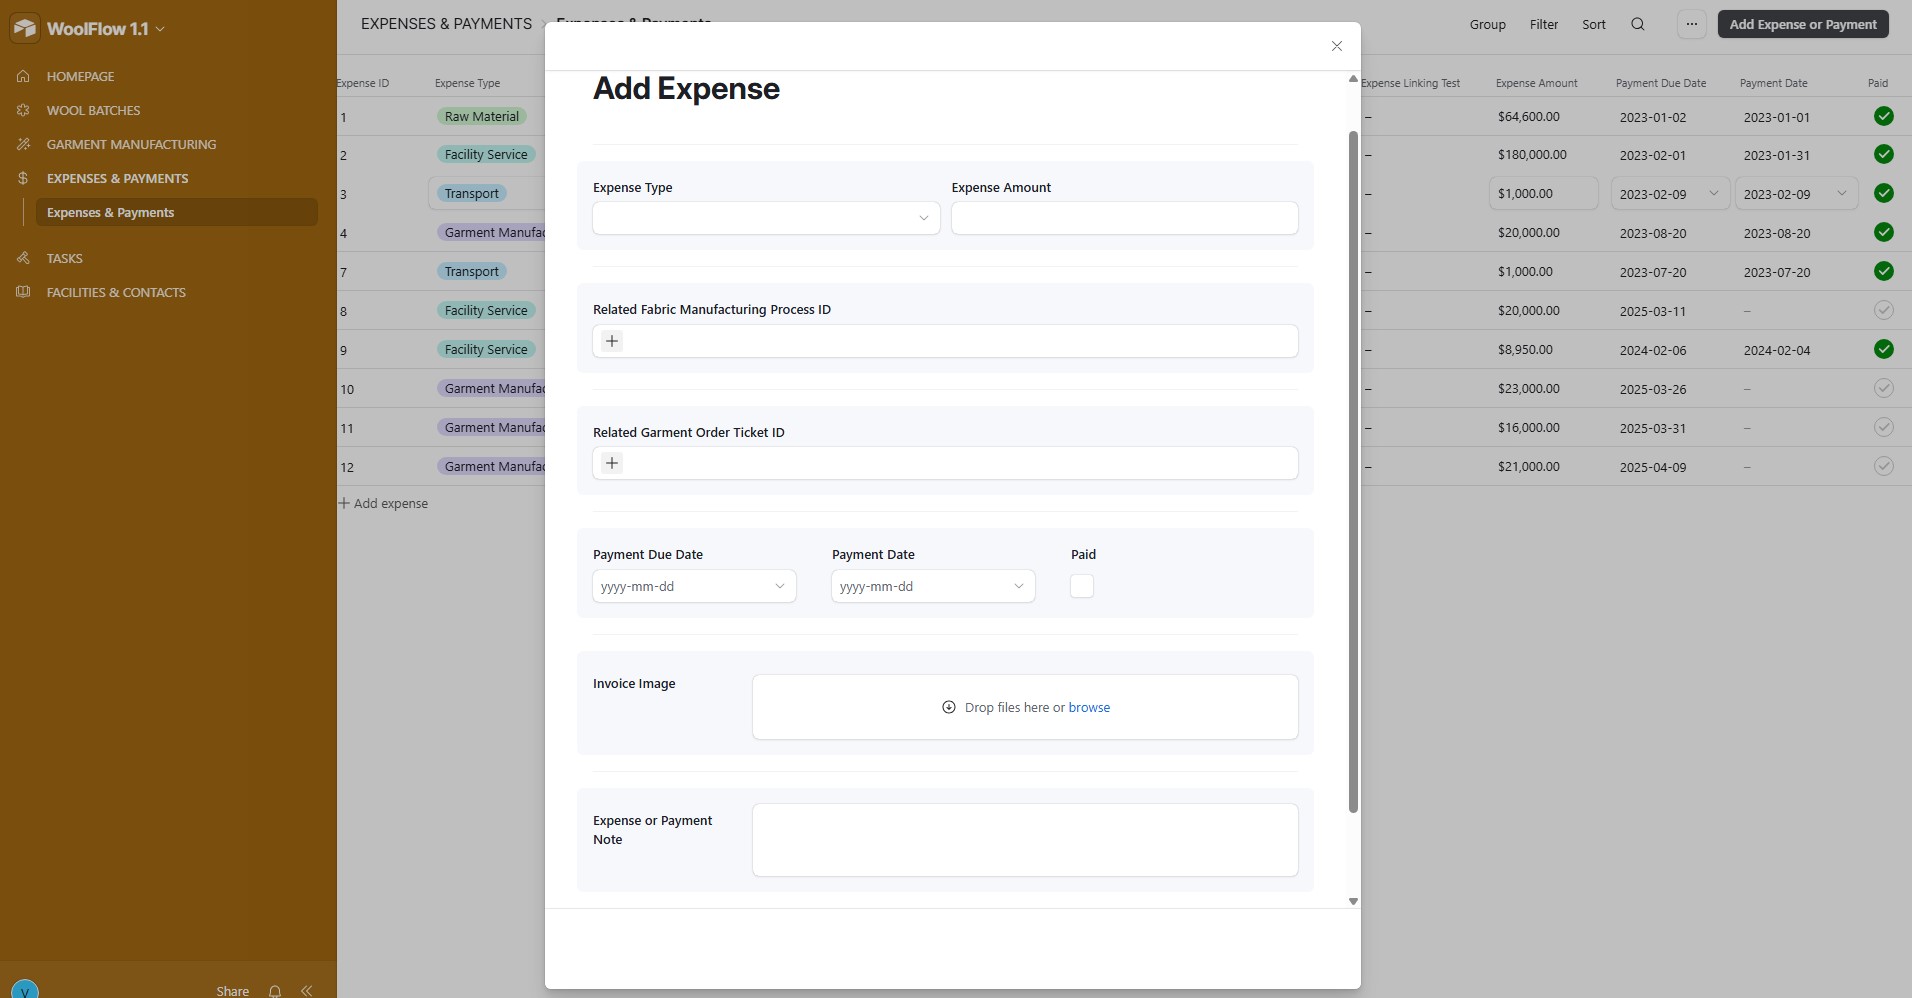Screen dimensions: 1912x998
Task: Click the WoolFlow app logo icon
Action: pyautogui.click(x=25, y=28)
